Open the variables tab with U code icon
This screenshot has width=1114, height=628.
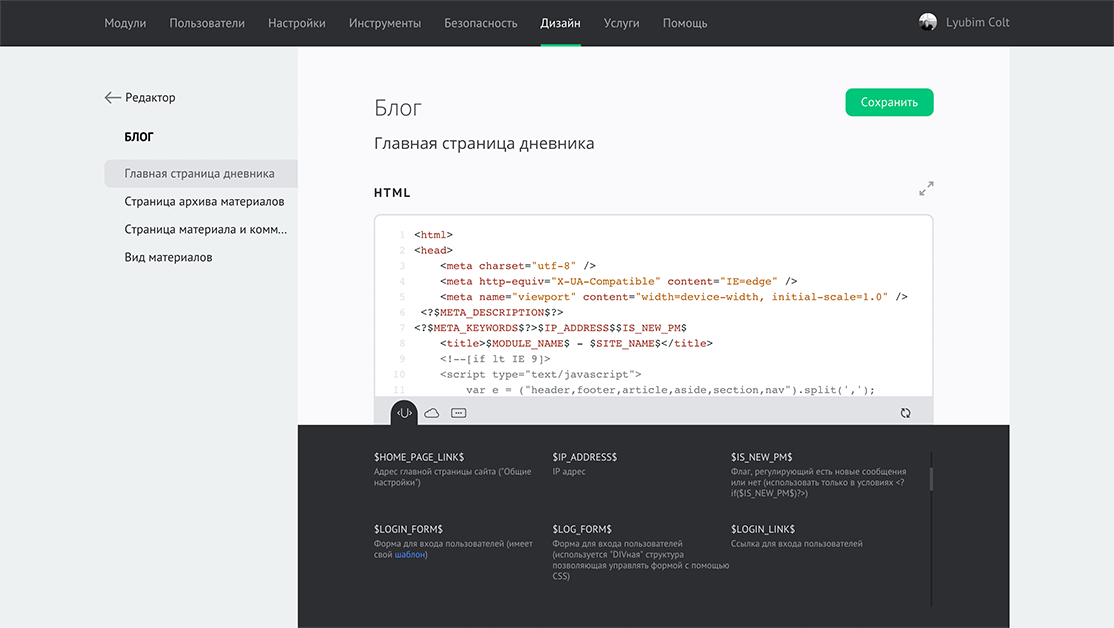click(x=404, y=412)
